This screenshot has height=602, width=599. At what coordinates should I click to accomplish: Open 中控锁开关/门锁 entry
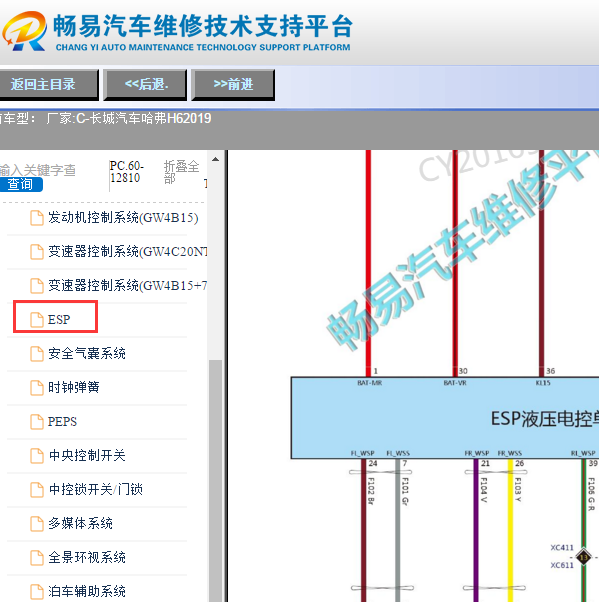(x=95, y=489)
